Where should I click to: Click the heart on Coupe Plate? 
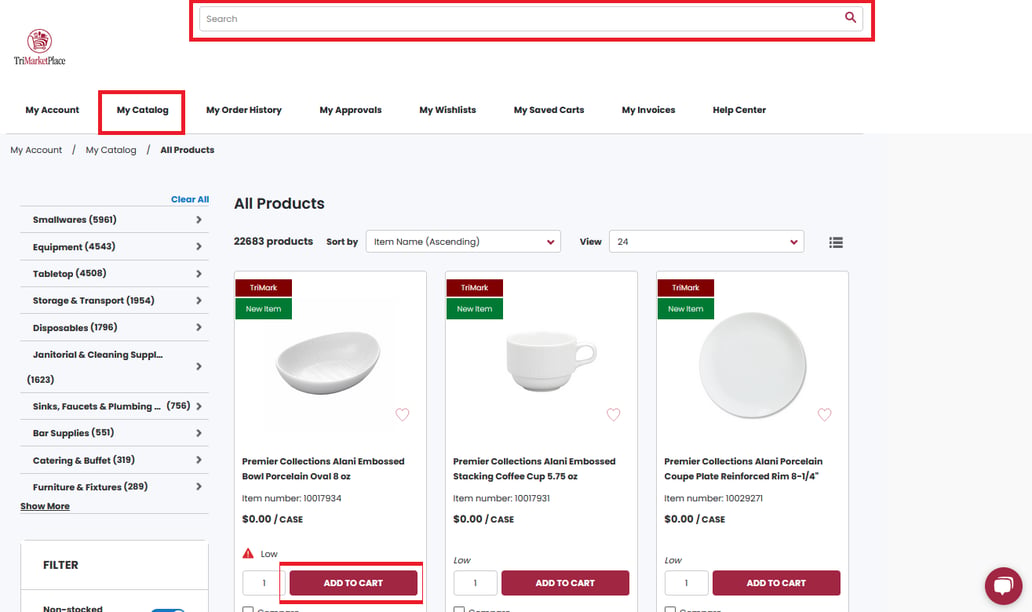coord(825,415)
